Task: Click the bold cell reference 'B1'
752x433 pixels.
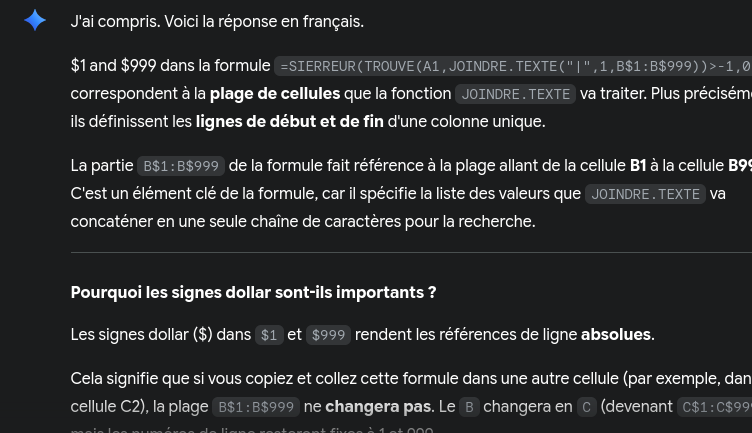Action: coord(638,165)
